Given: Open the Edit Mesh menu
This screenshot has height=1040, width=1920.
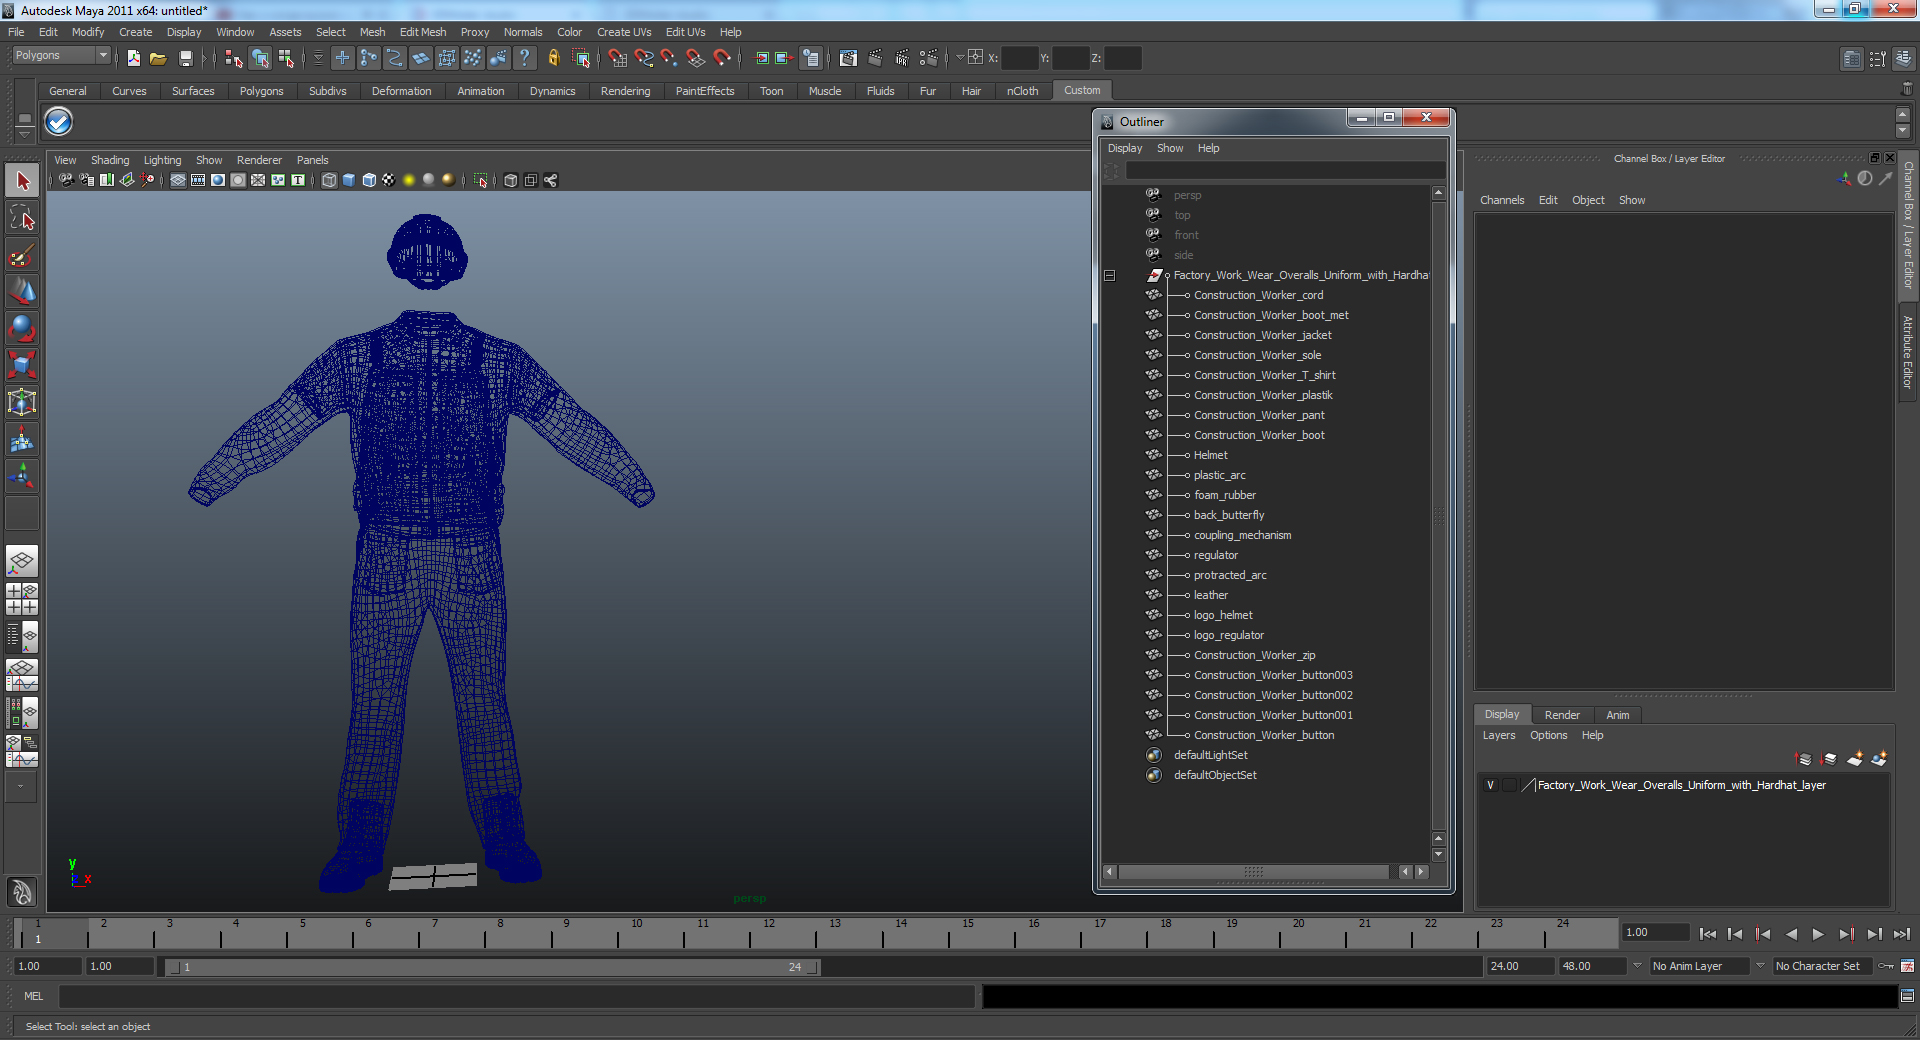Looking at the screenshot, I should tap(423, 32).
